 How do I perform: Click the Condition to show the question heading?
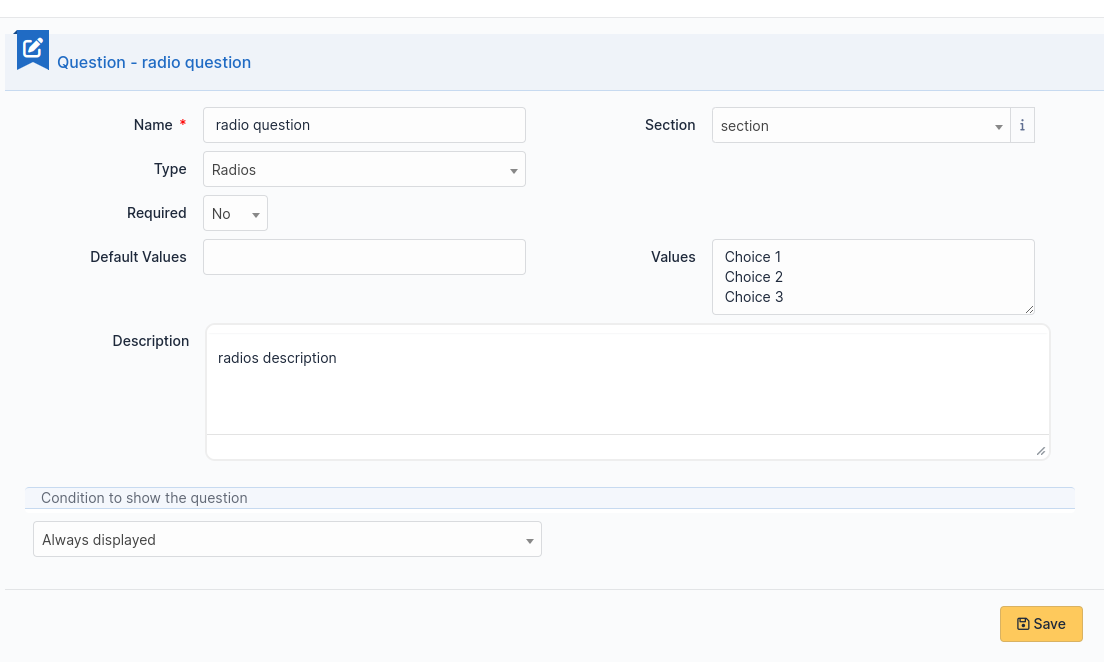tap(144, 498)
